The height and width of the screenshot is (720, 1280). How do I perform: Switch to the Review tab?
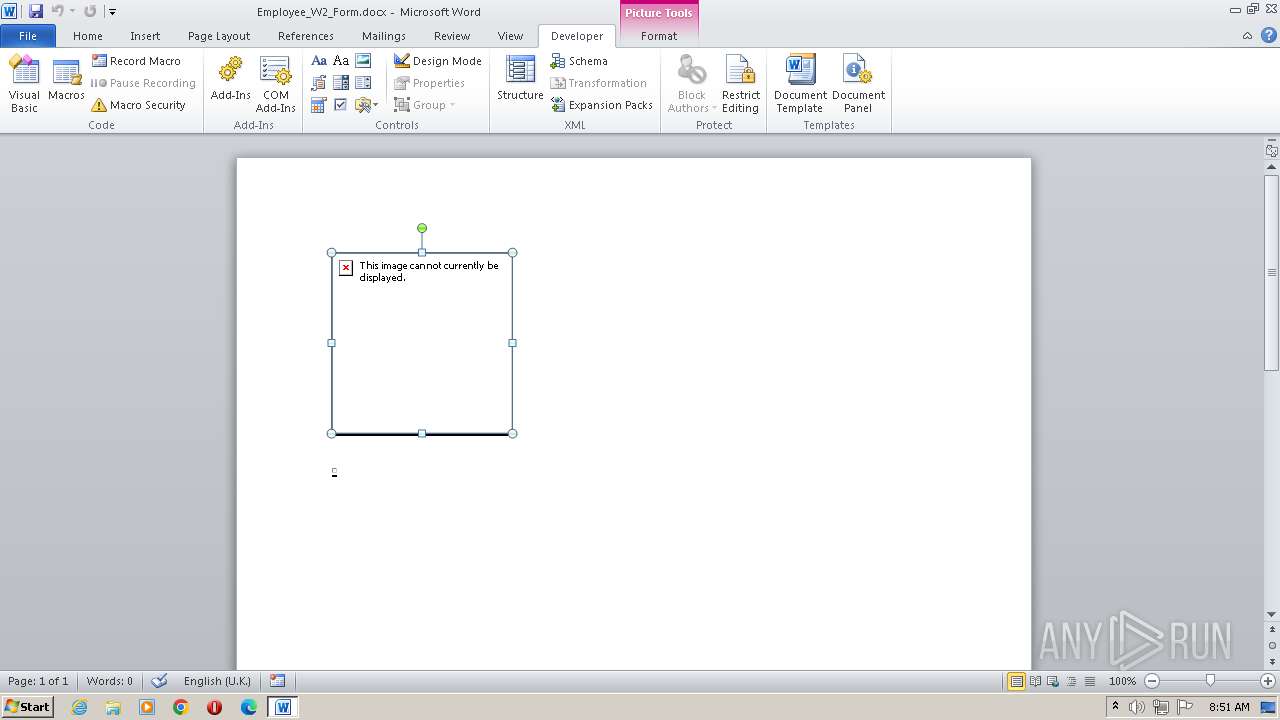[x=452, y=36]
